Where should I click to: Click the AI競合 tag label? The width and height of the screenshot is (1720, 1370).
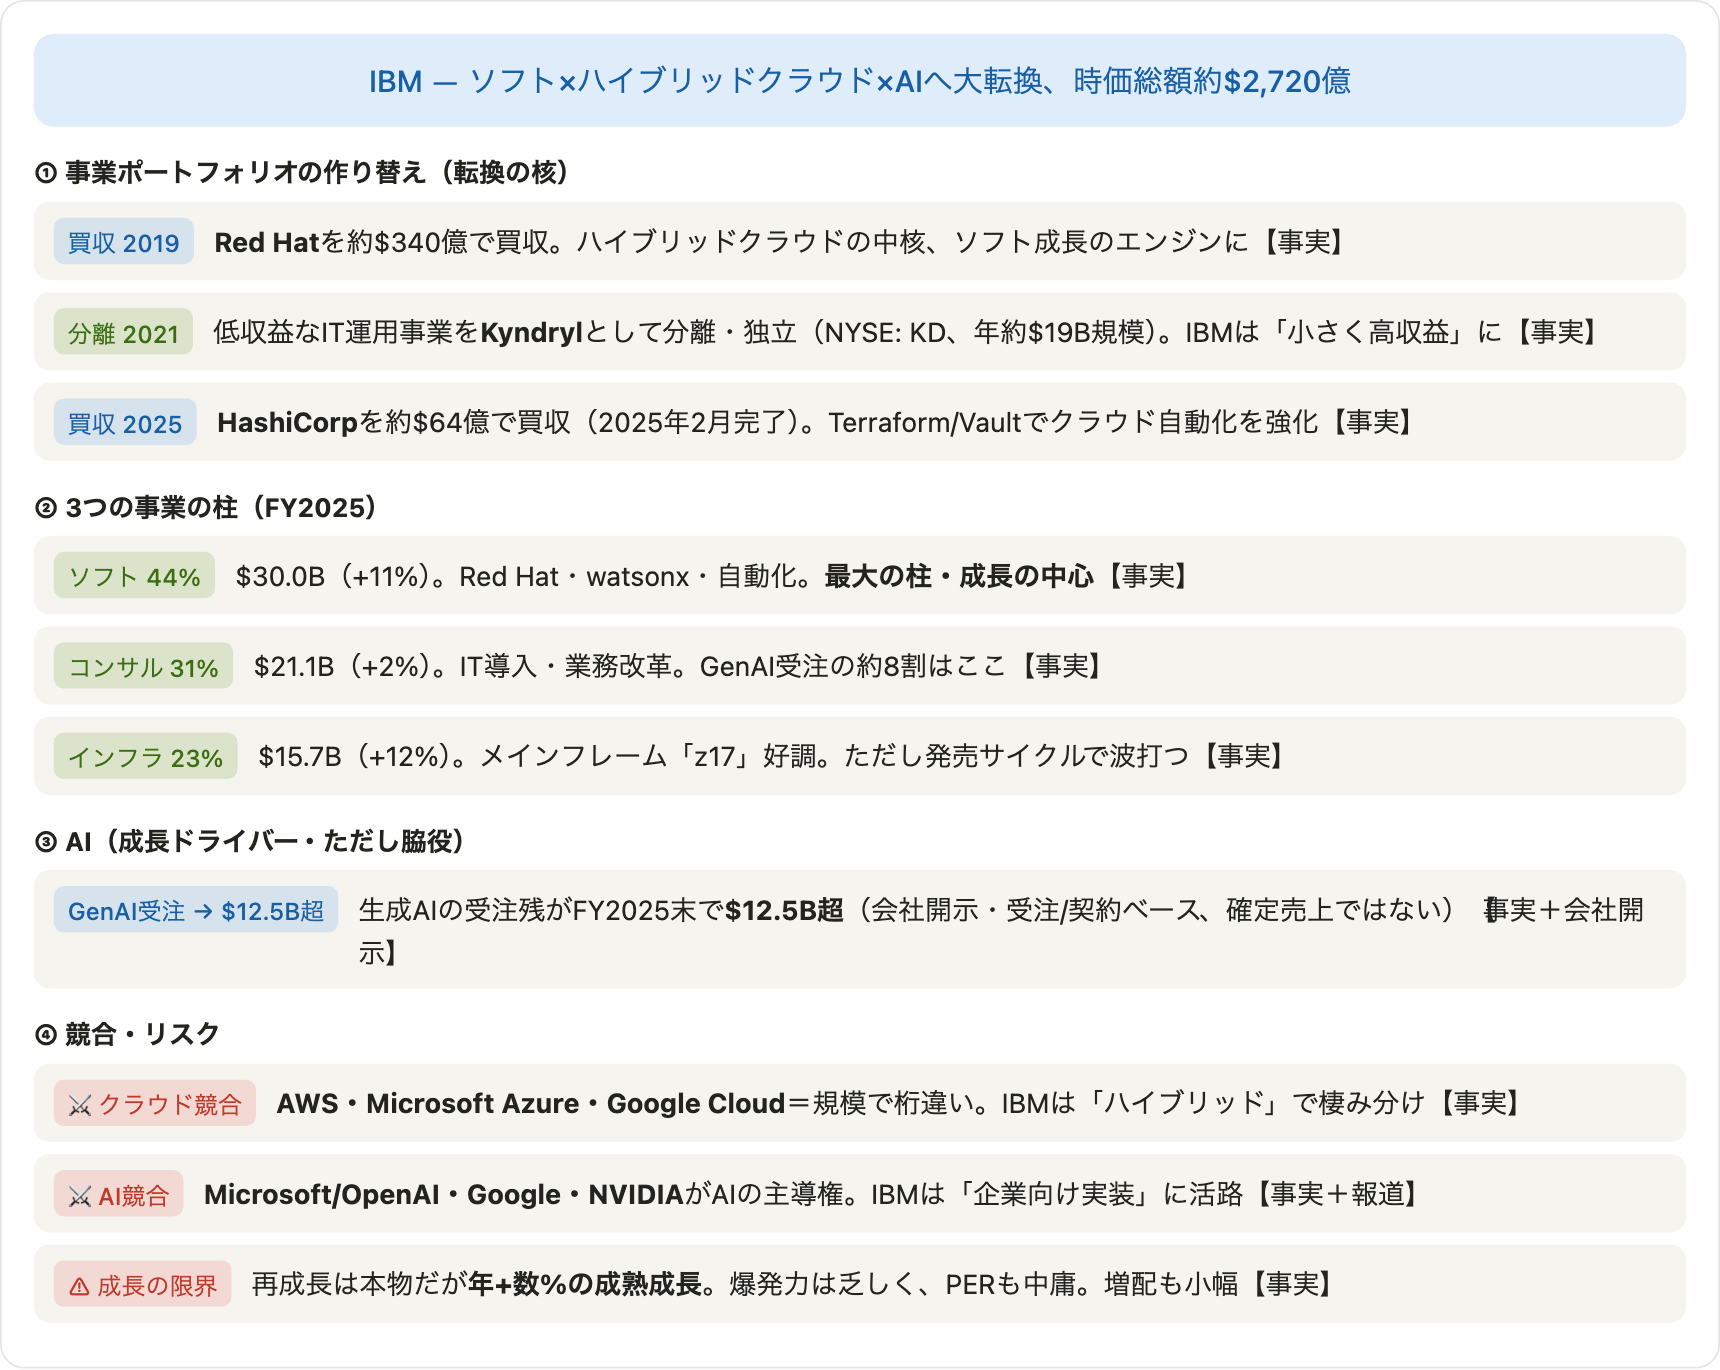click(134, 1195)
